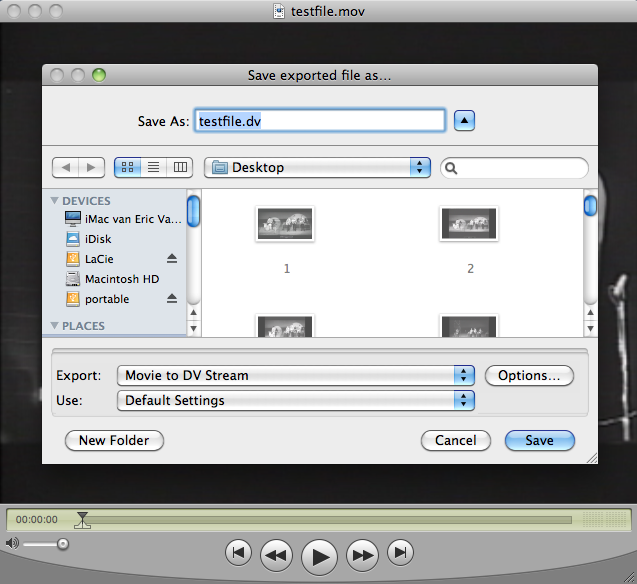
Task: Click the Save As filename field
Action: [x=320, y=121]
